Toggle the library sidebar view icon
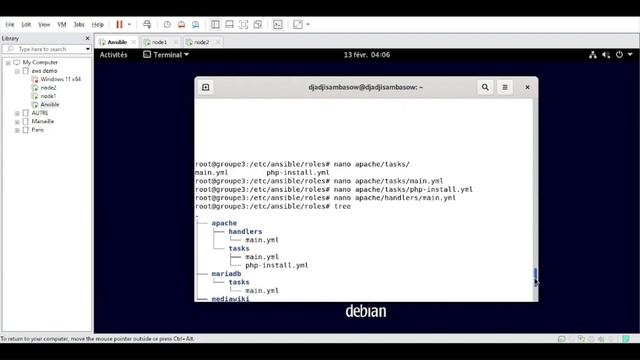 [215, 24]
